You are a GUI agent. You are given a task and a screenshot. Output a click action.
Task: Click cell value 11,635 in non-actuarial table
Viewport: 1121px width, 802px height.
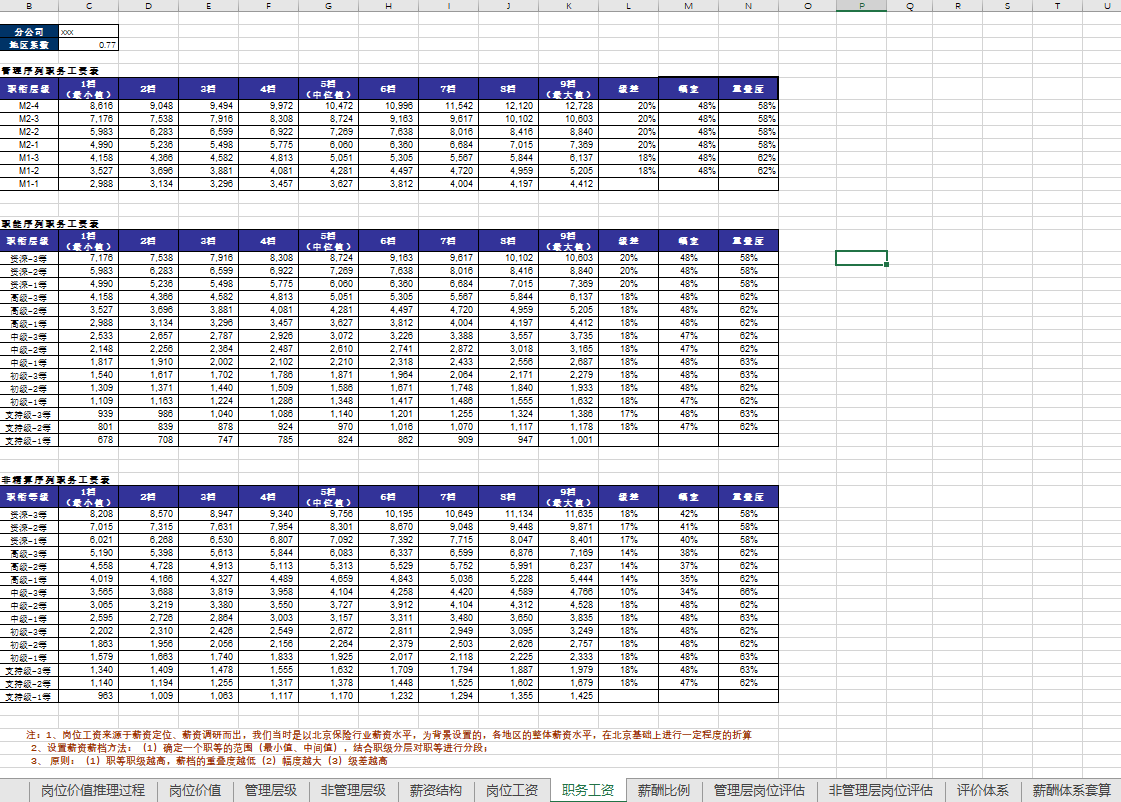[x=568, y=514]
